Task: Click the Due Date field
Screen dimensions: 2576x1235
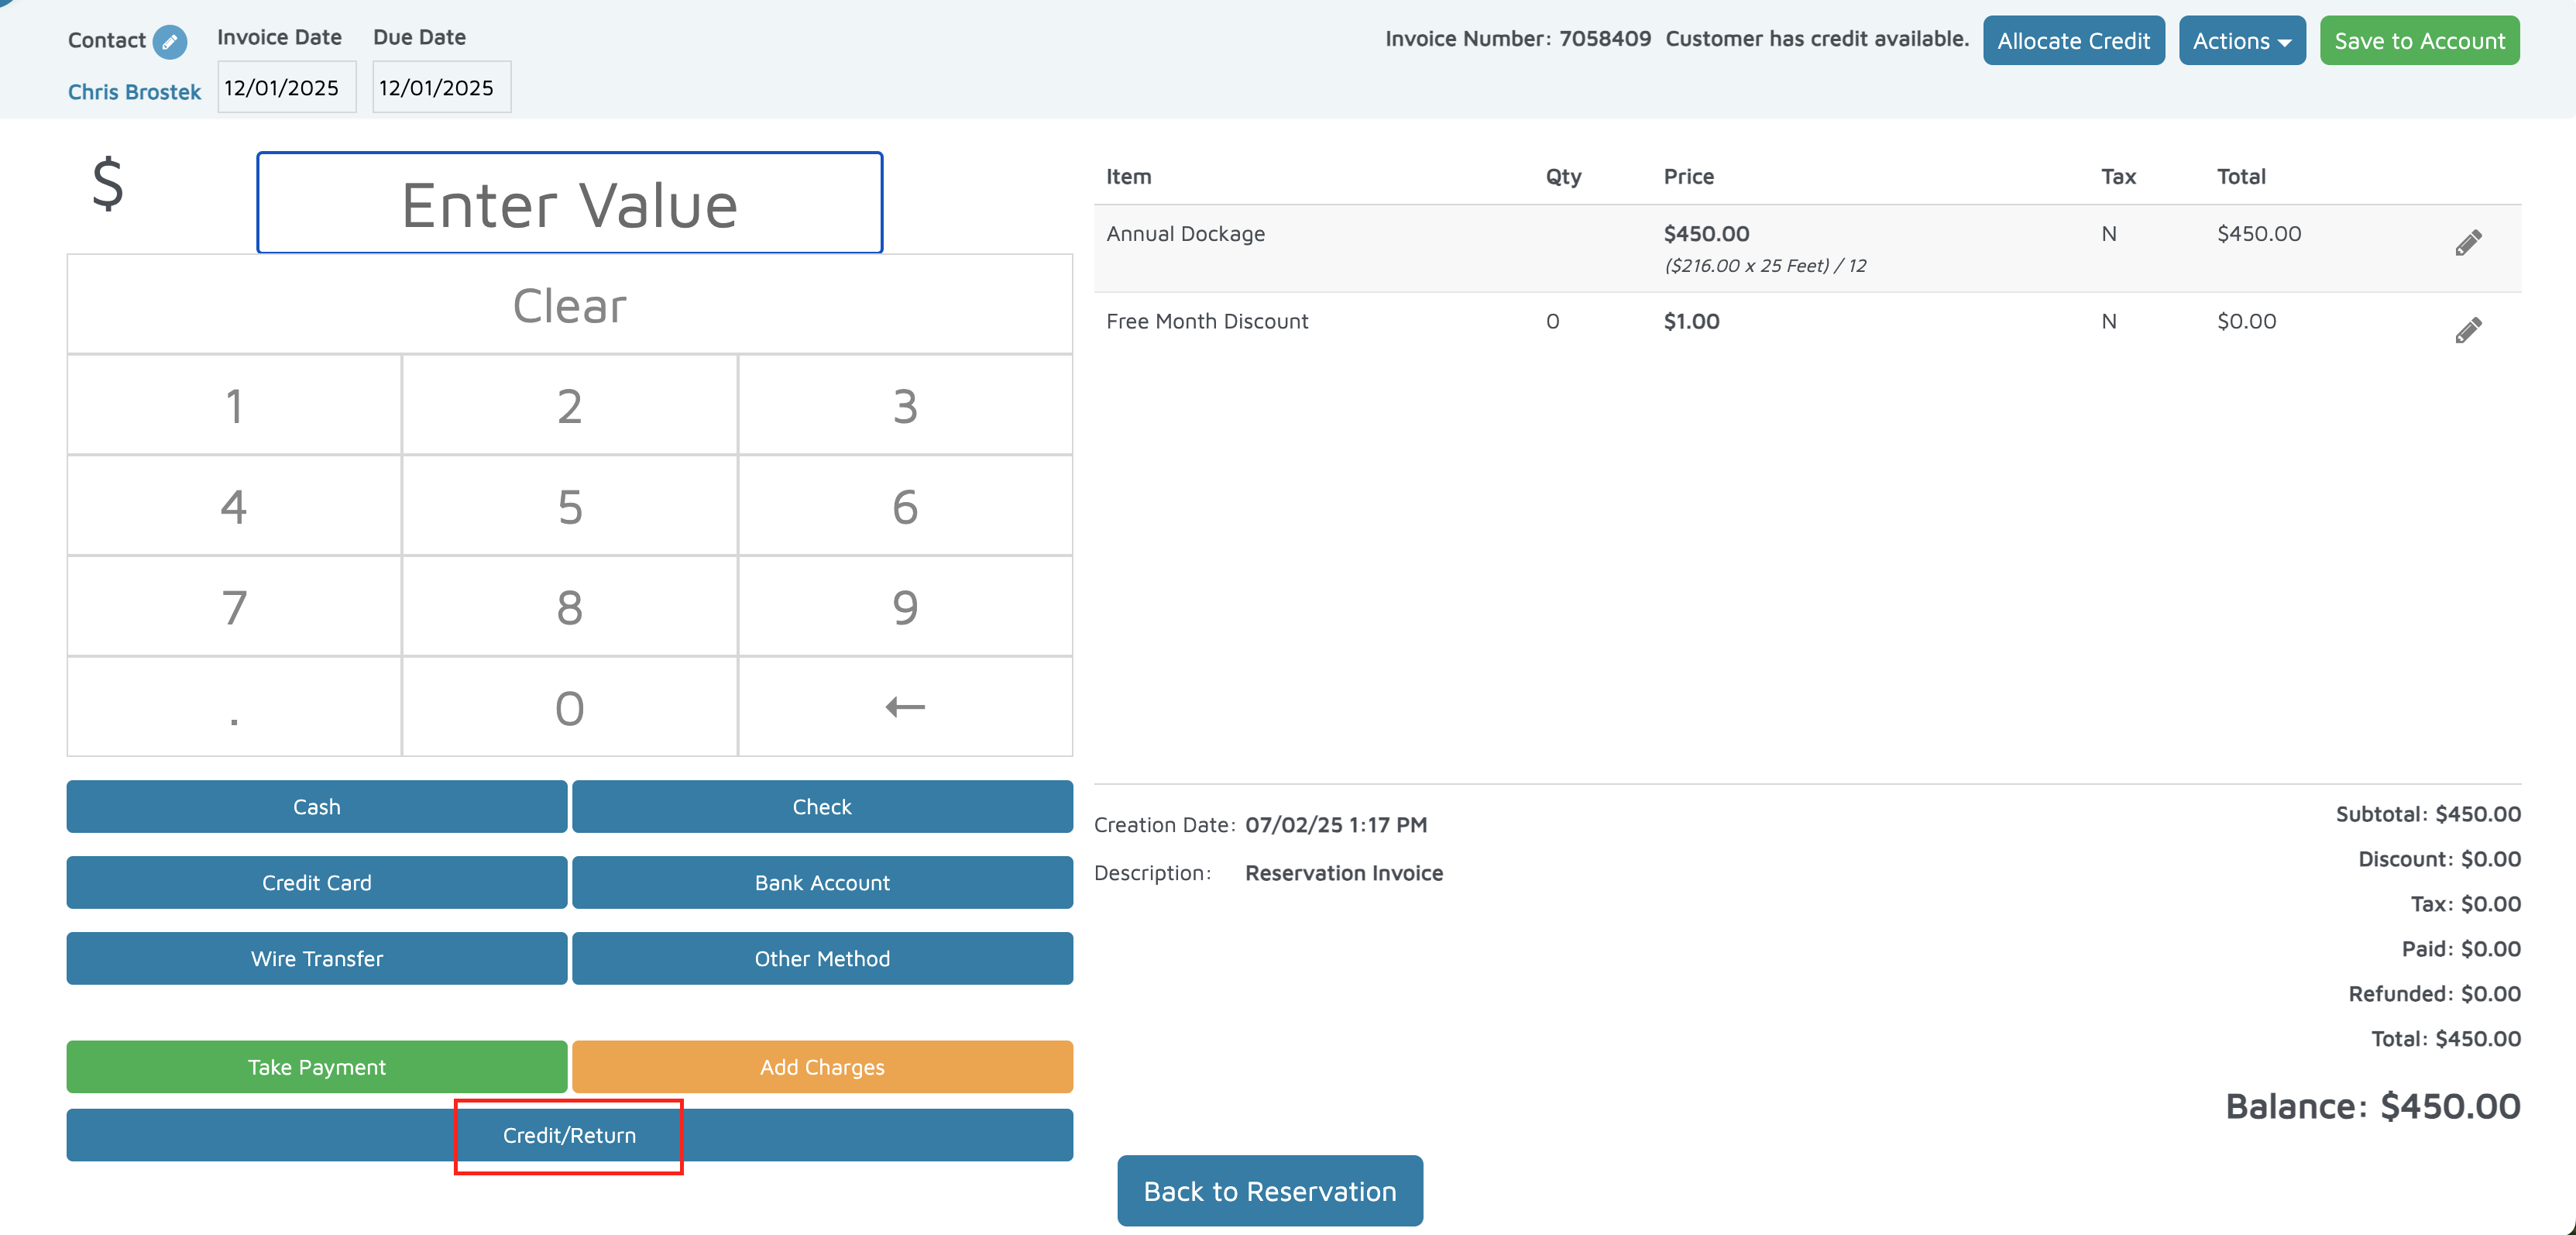Action: click(x=441, y=88)
